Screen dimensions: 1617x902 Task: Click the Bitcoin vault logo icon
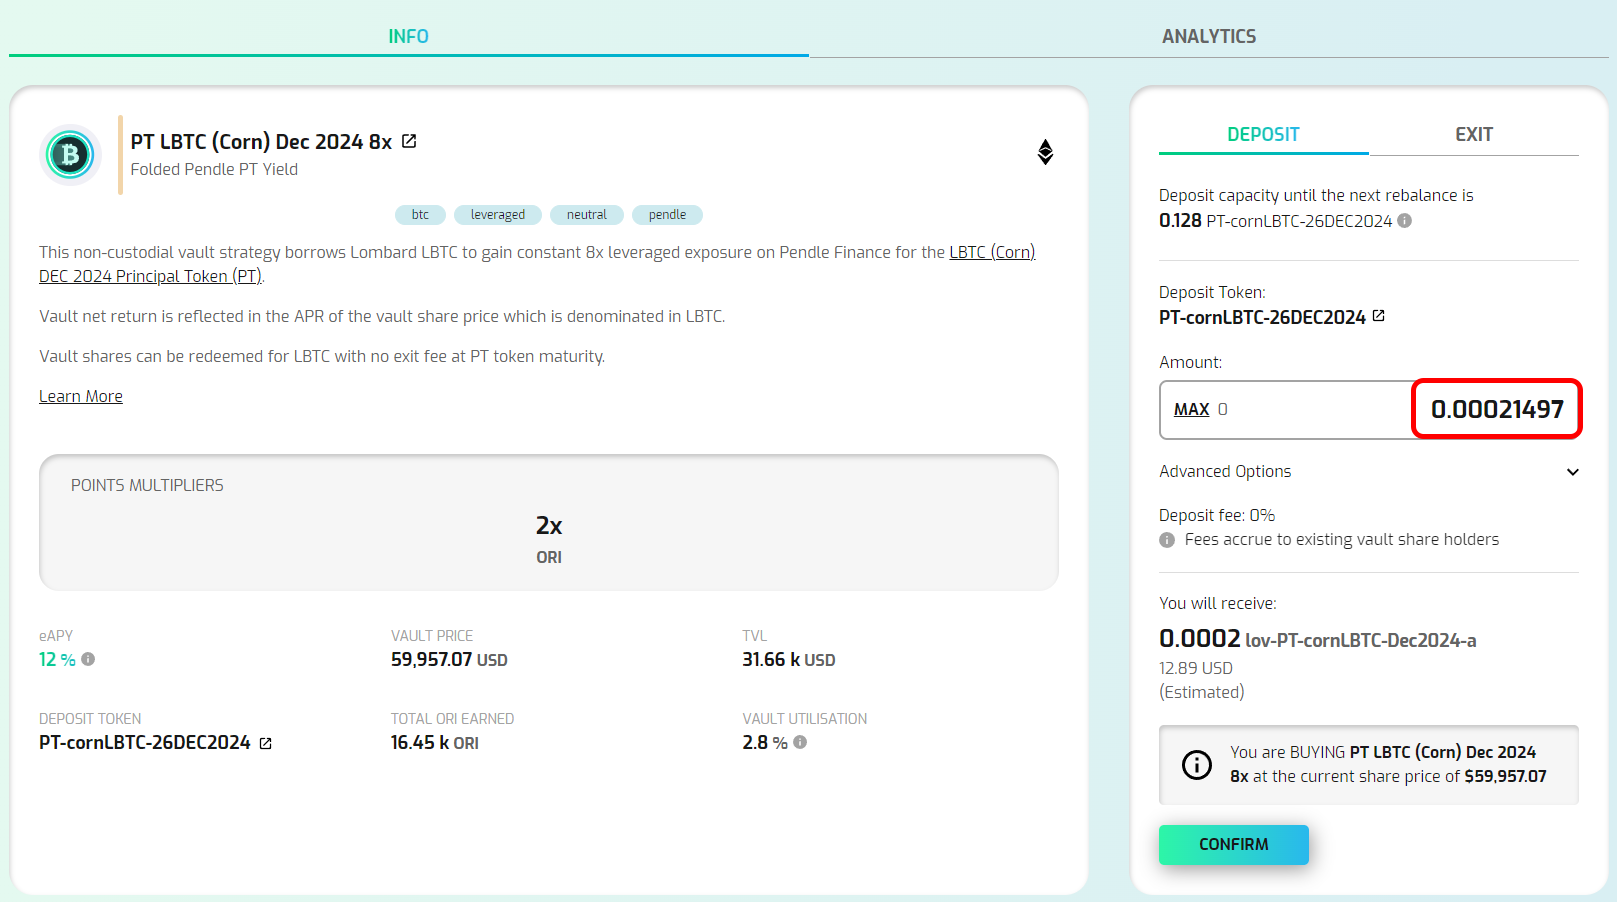click(70, 155)
